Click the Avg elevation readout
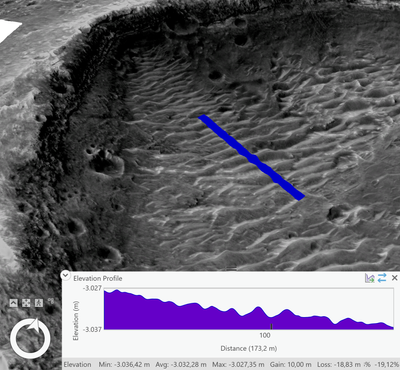Viewport: 400px width, 370px height. pyautogui.click(x=181, y=364)
